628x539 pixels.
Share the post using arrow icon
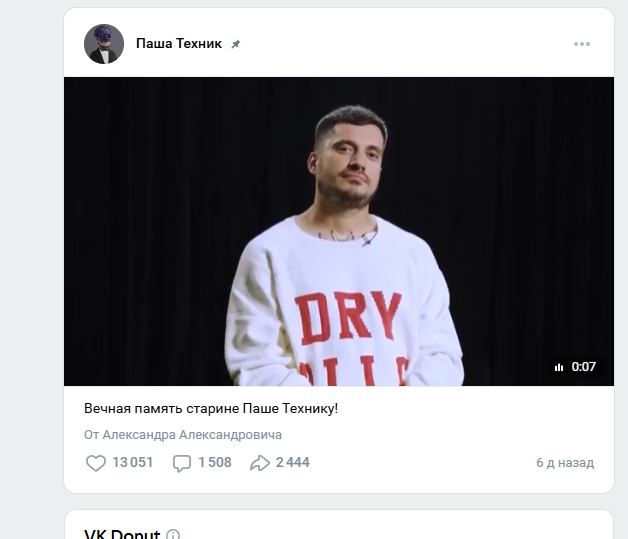click(x=260, y=463)
